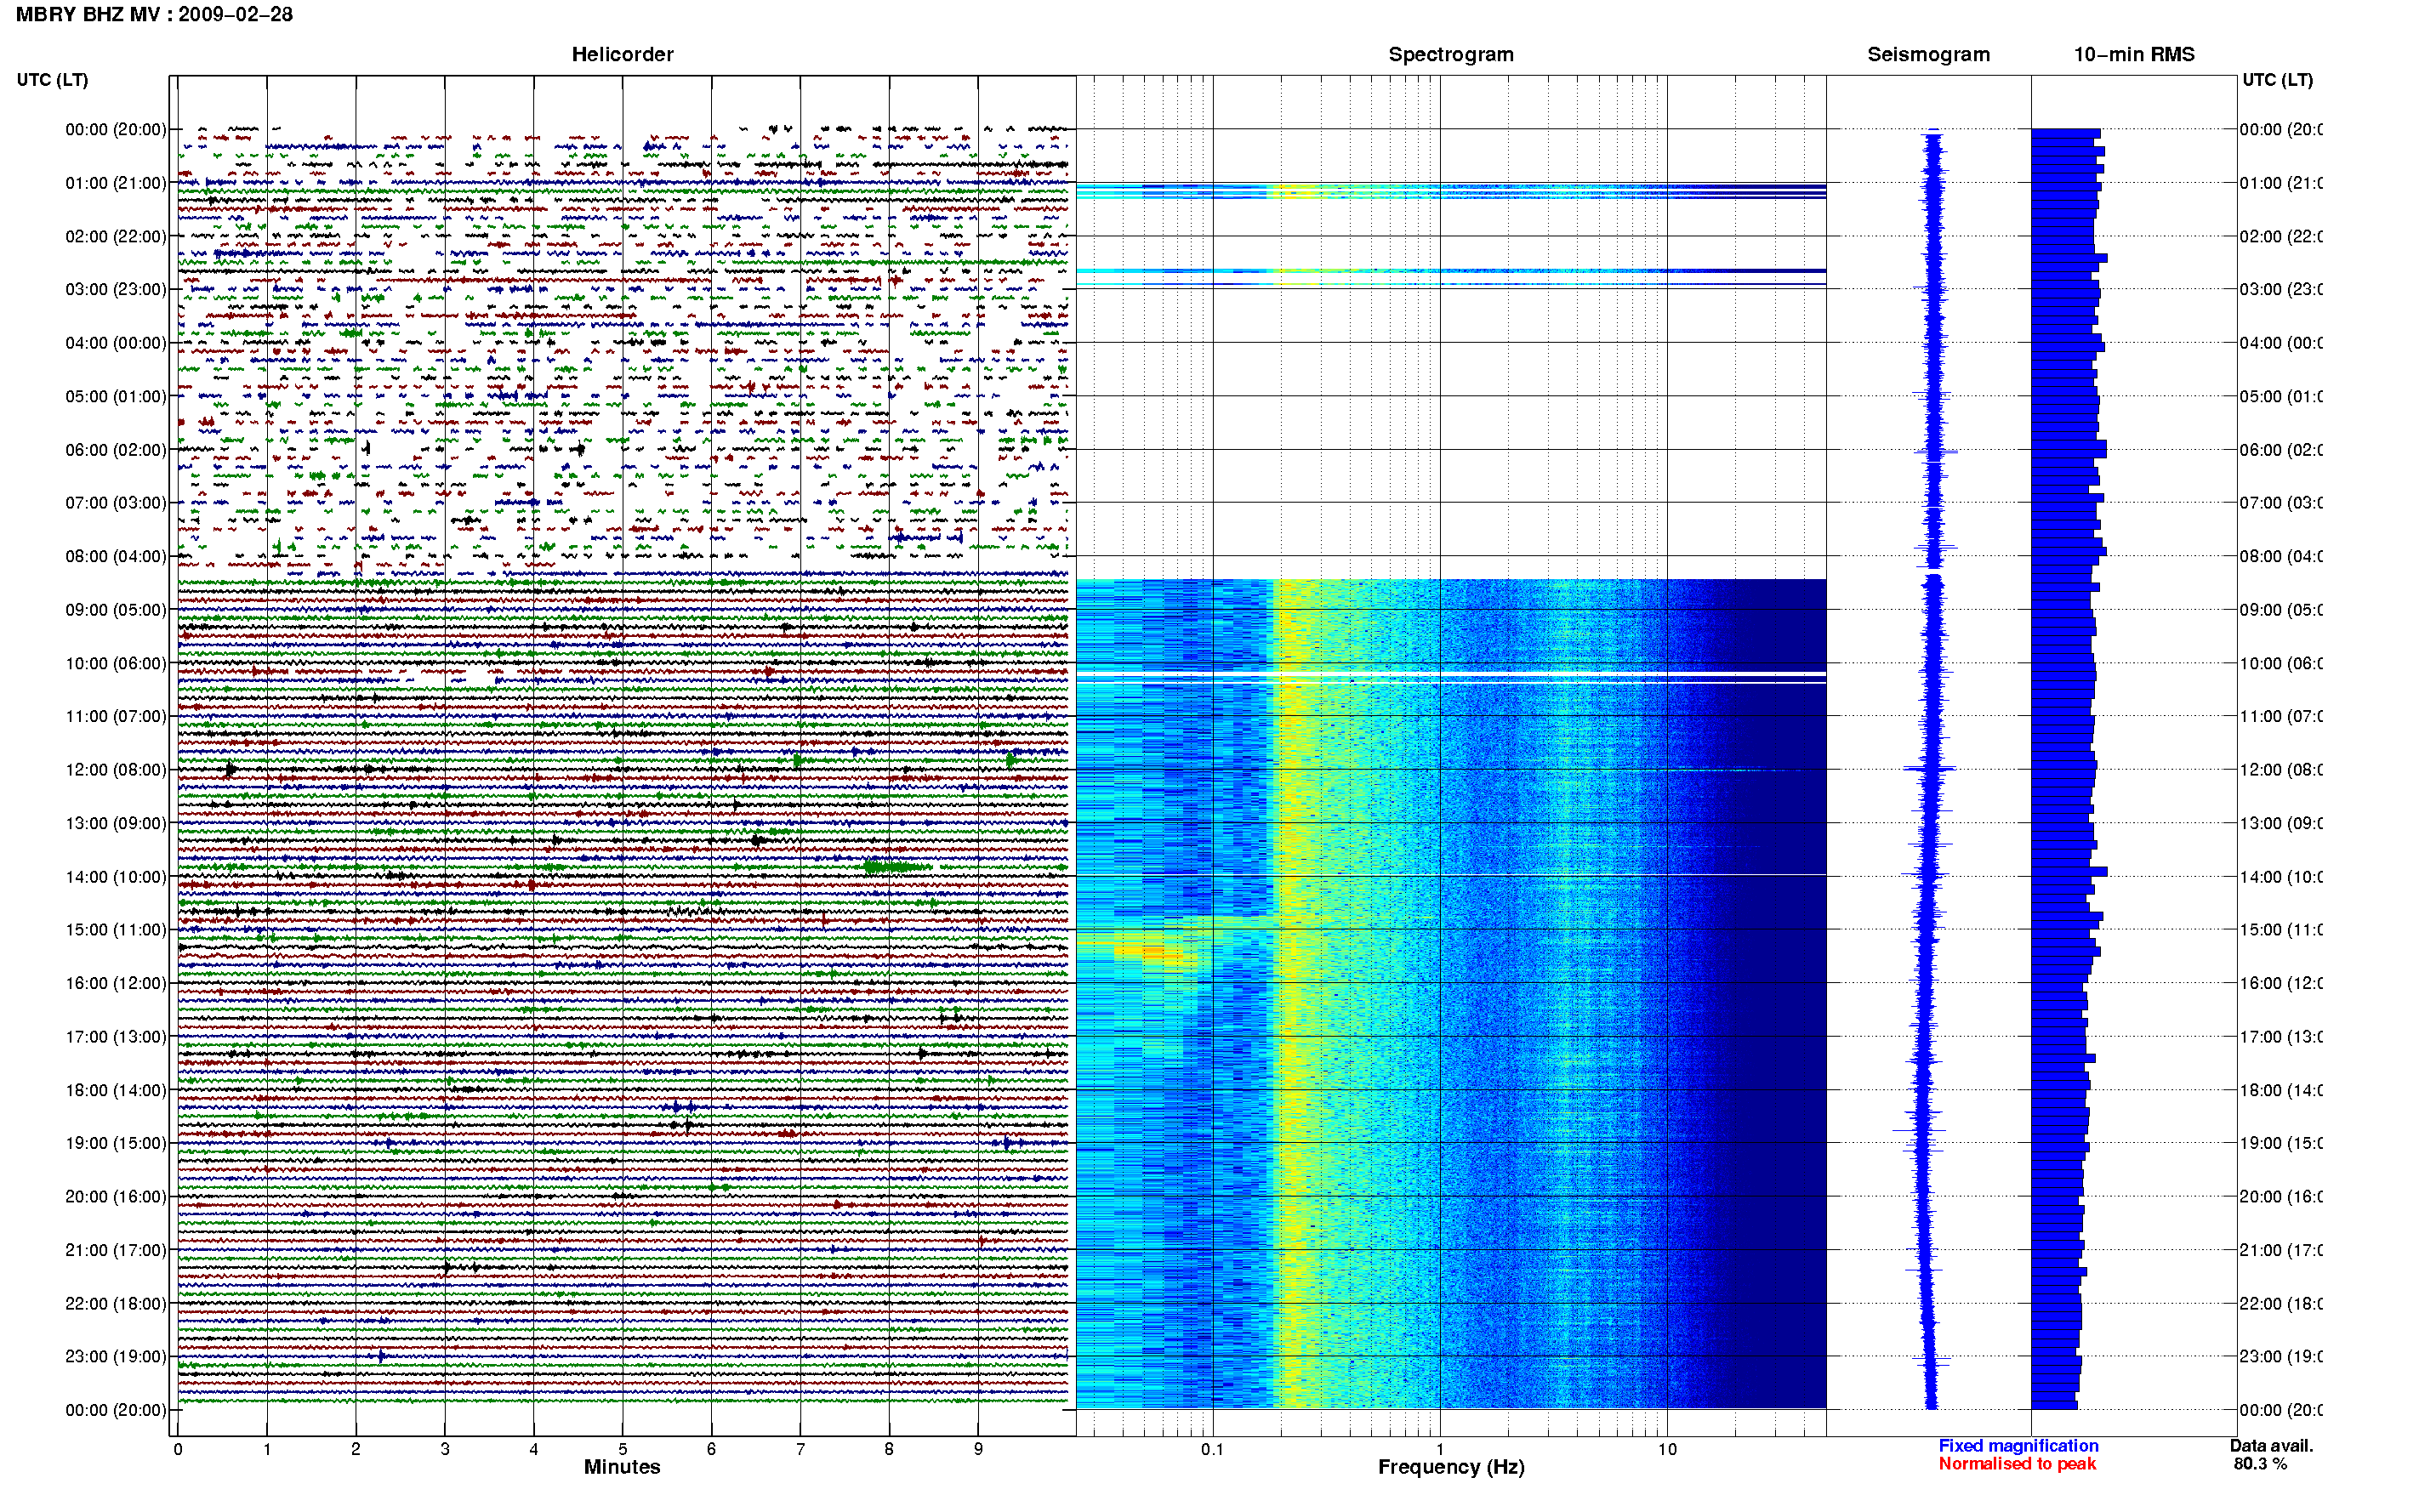
Task: Click the orange low-frequency spectrogram patch near 15:00
Action: [1155, 949]
